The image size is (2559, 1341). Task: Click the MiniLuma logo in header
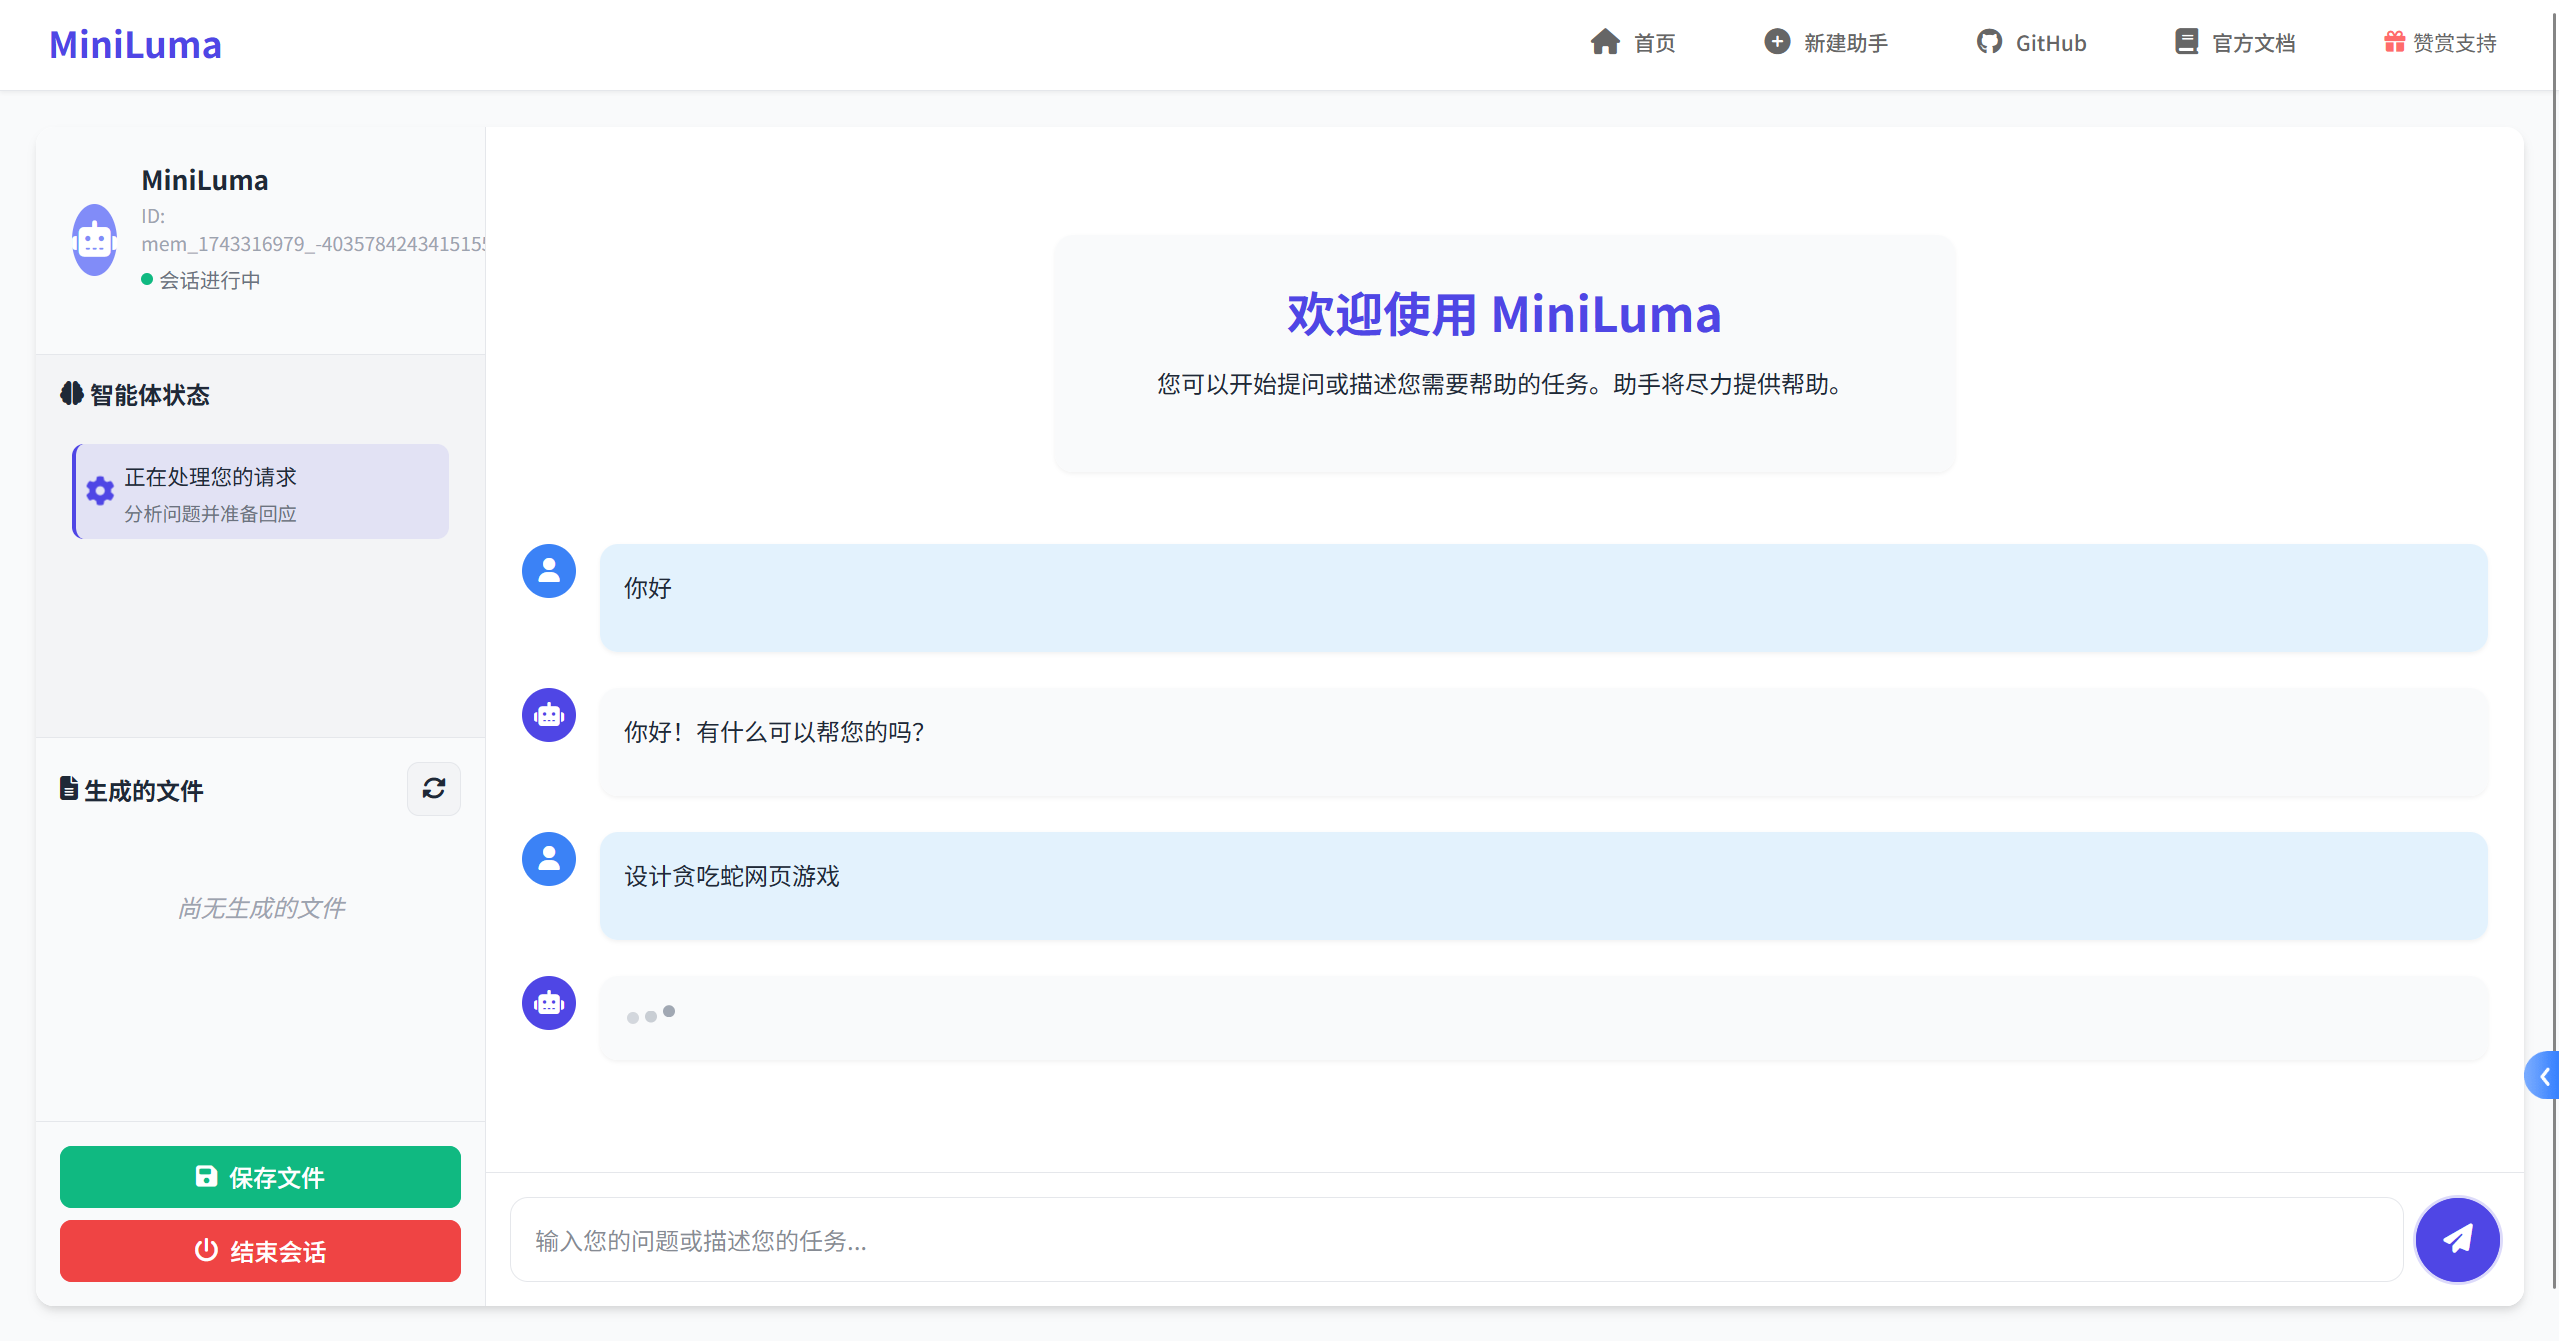(x=135, y=45)
